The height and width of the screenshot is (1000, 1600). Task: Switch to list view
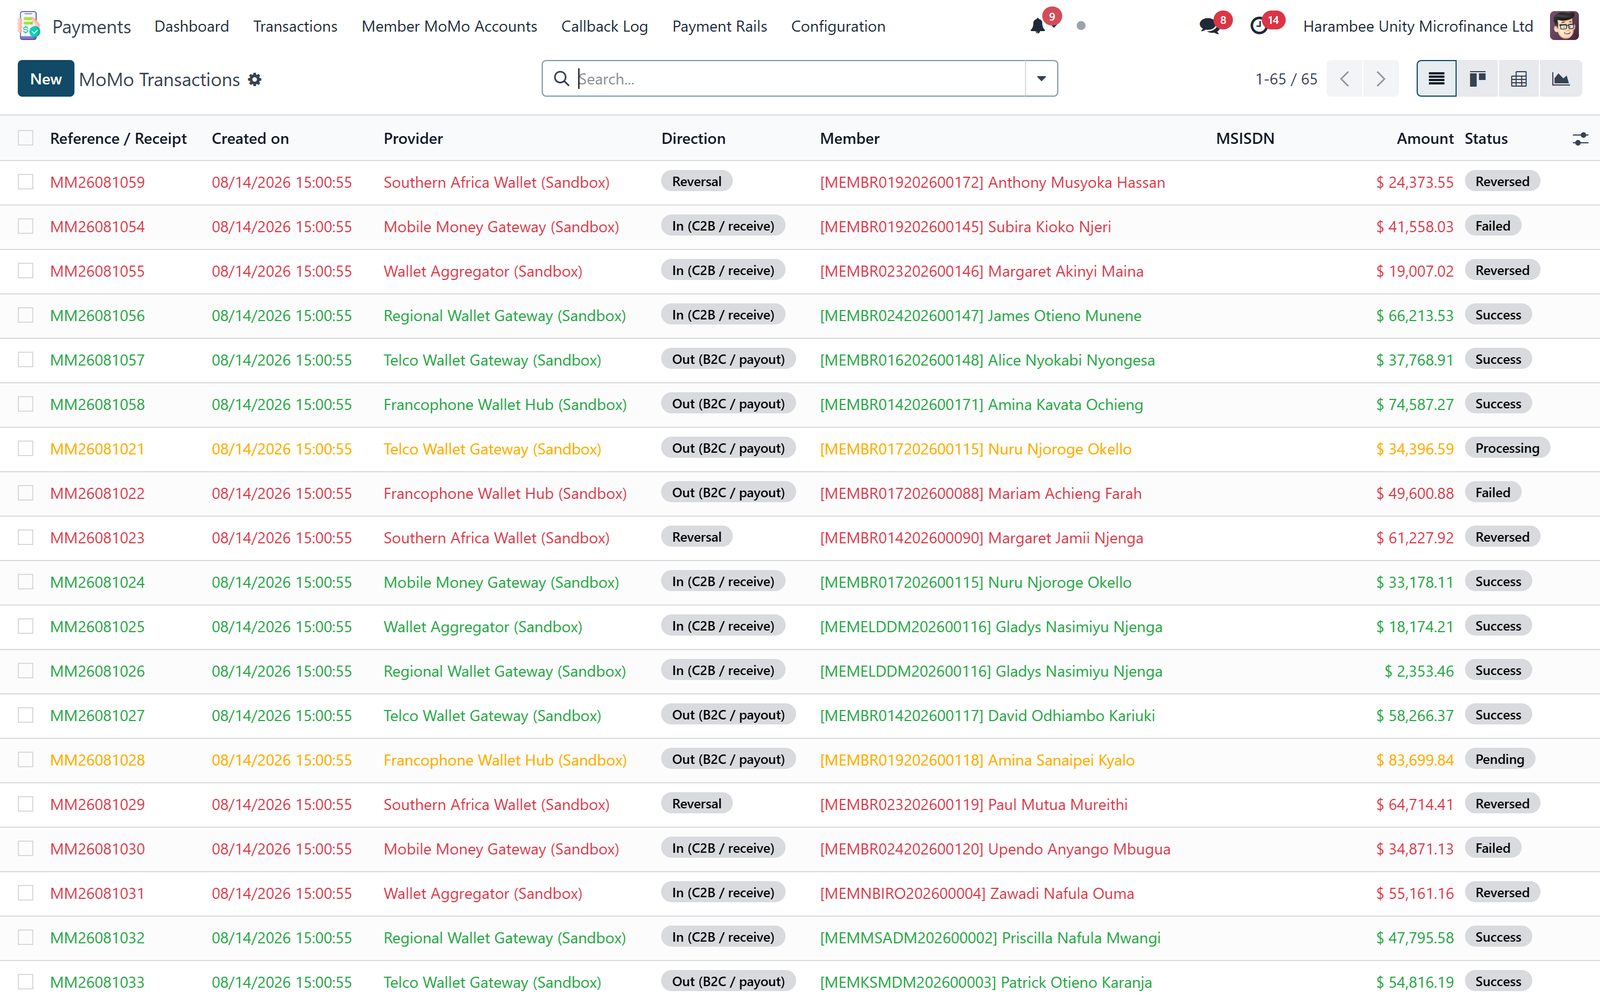pyautogui.click(x=1437, y=79)
